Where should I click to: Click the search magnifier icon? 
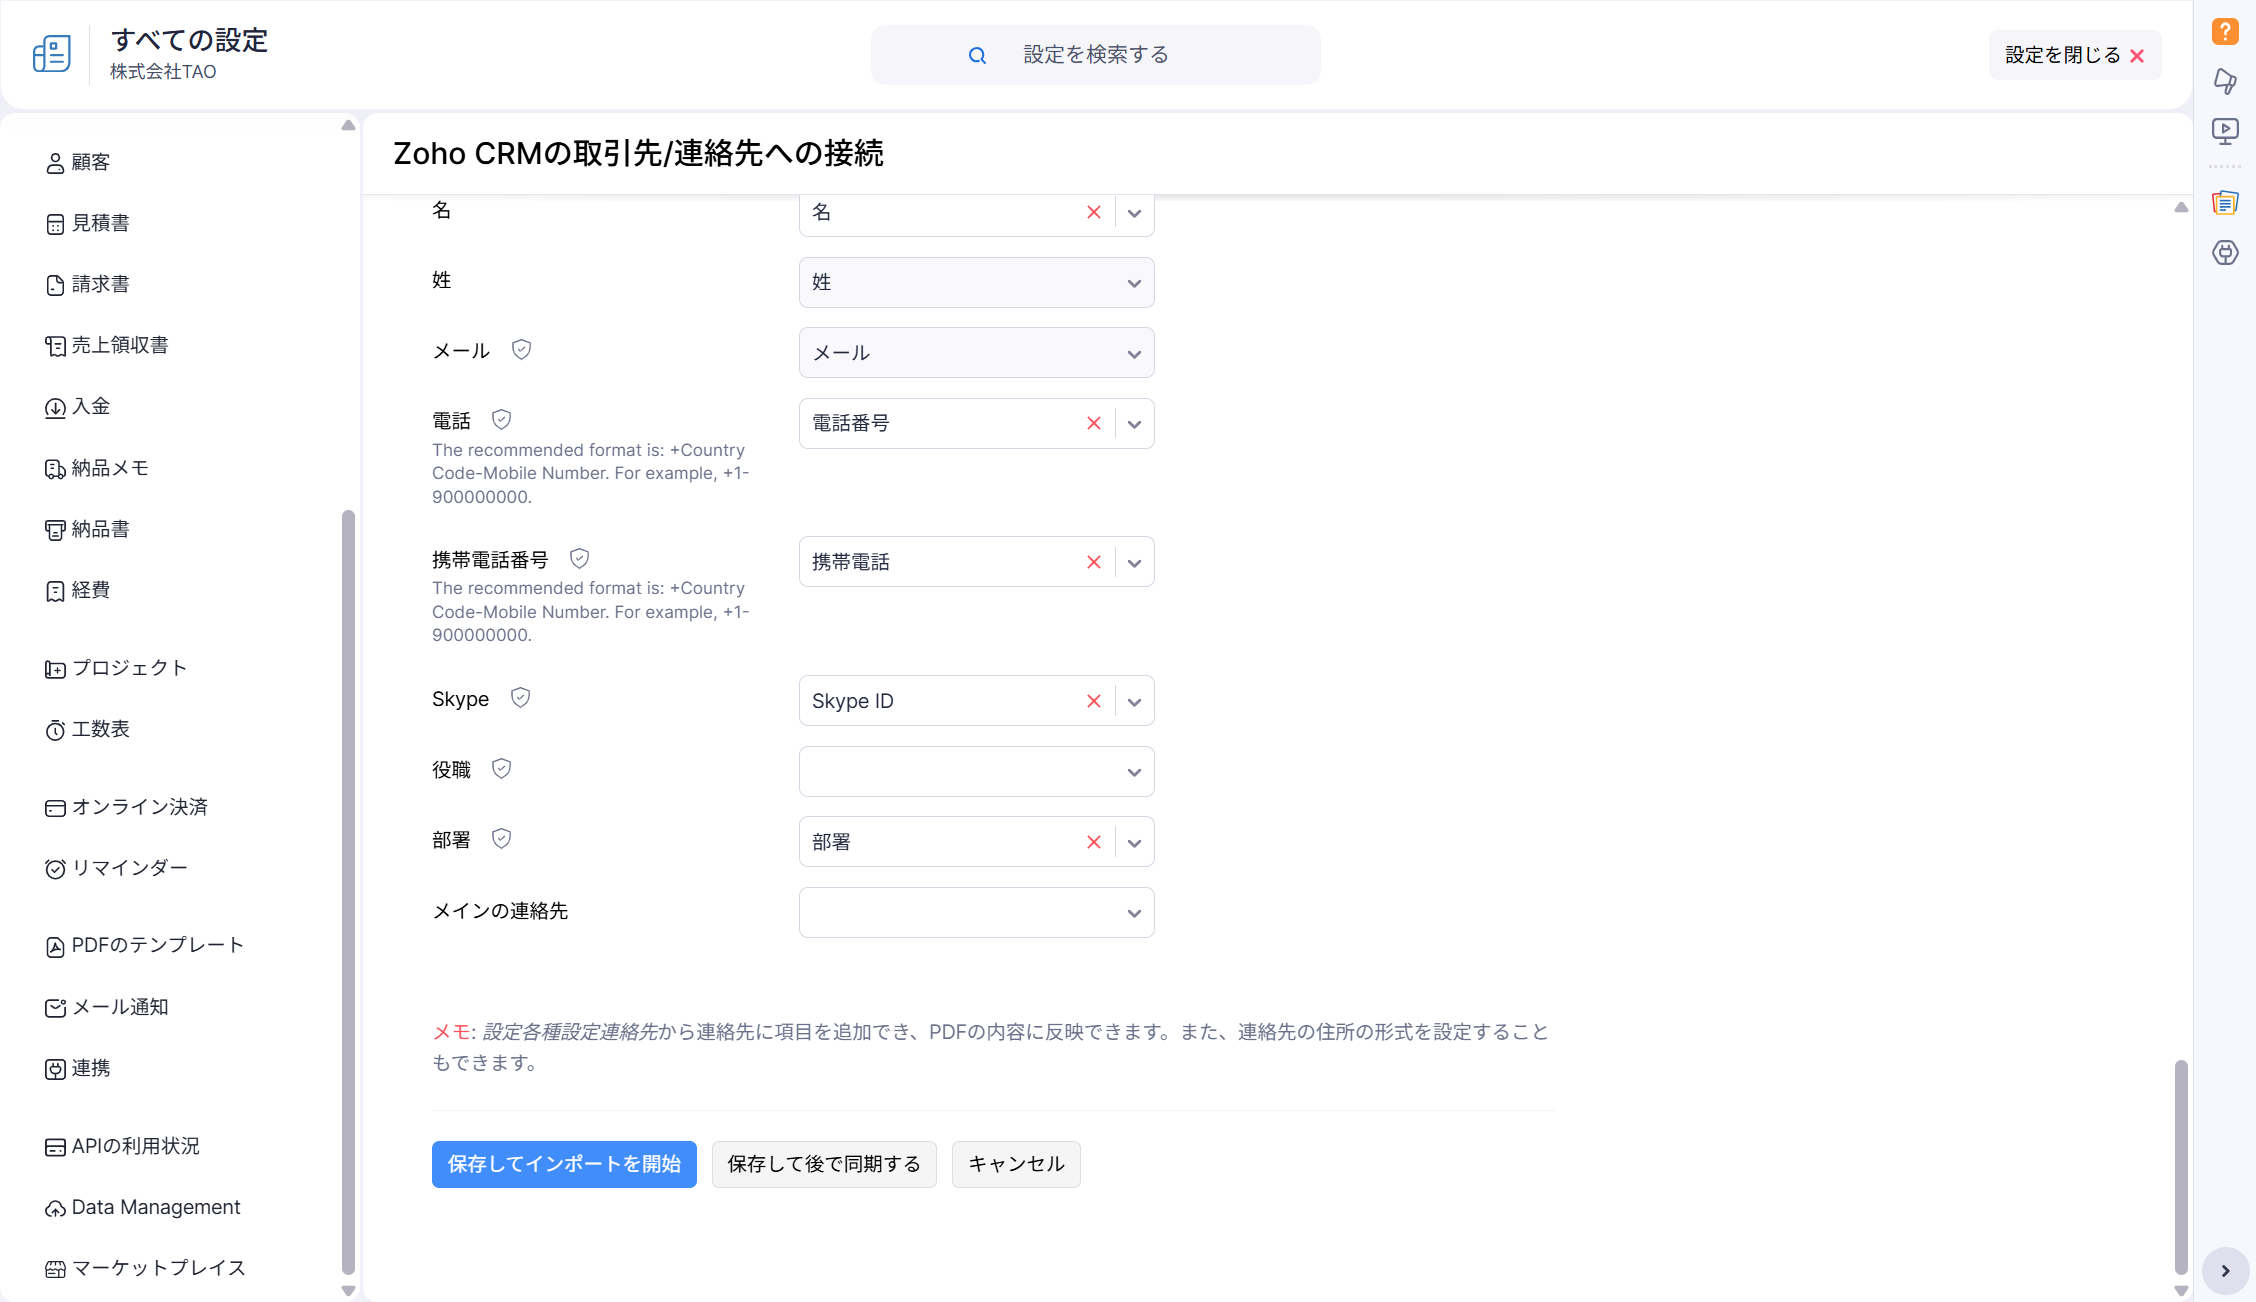977,55
